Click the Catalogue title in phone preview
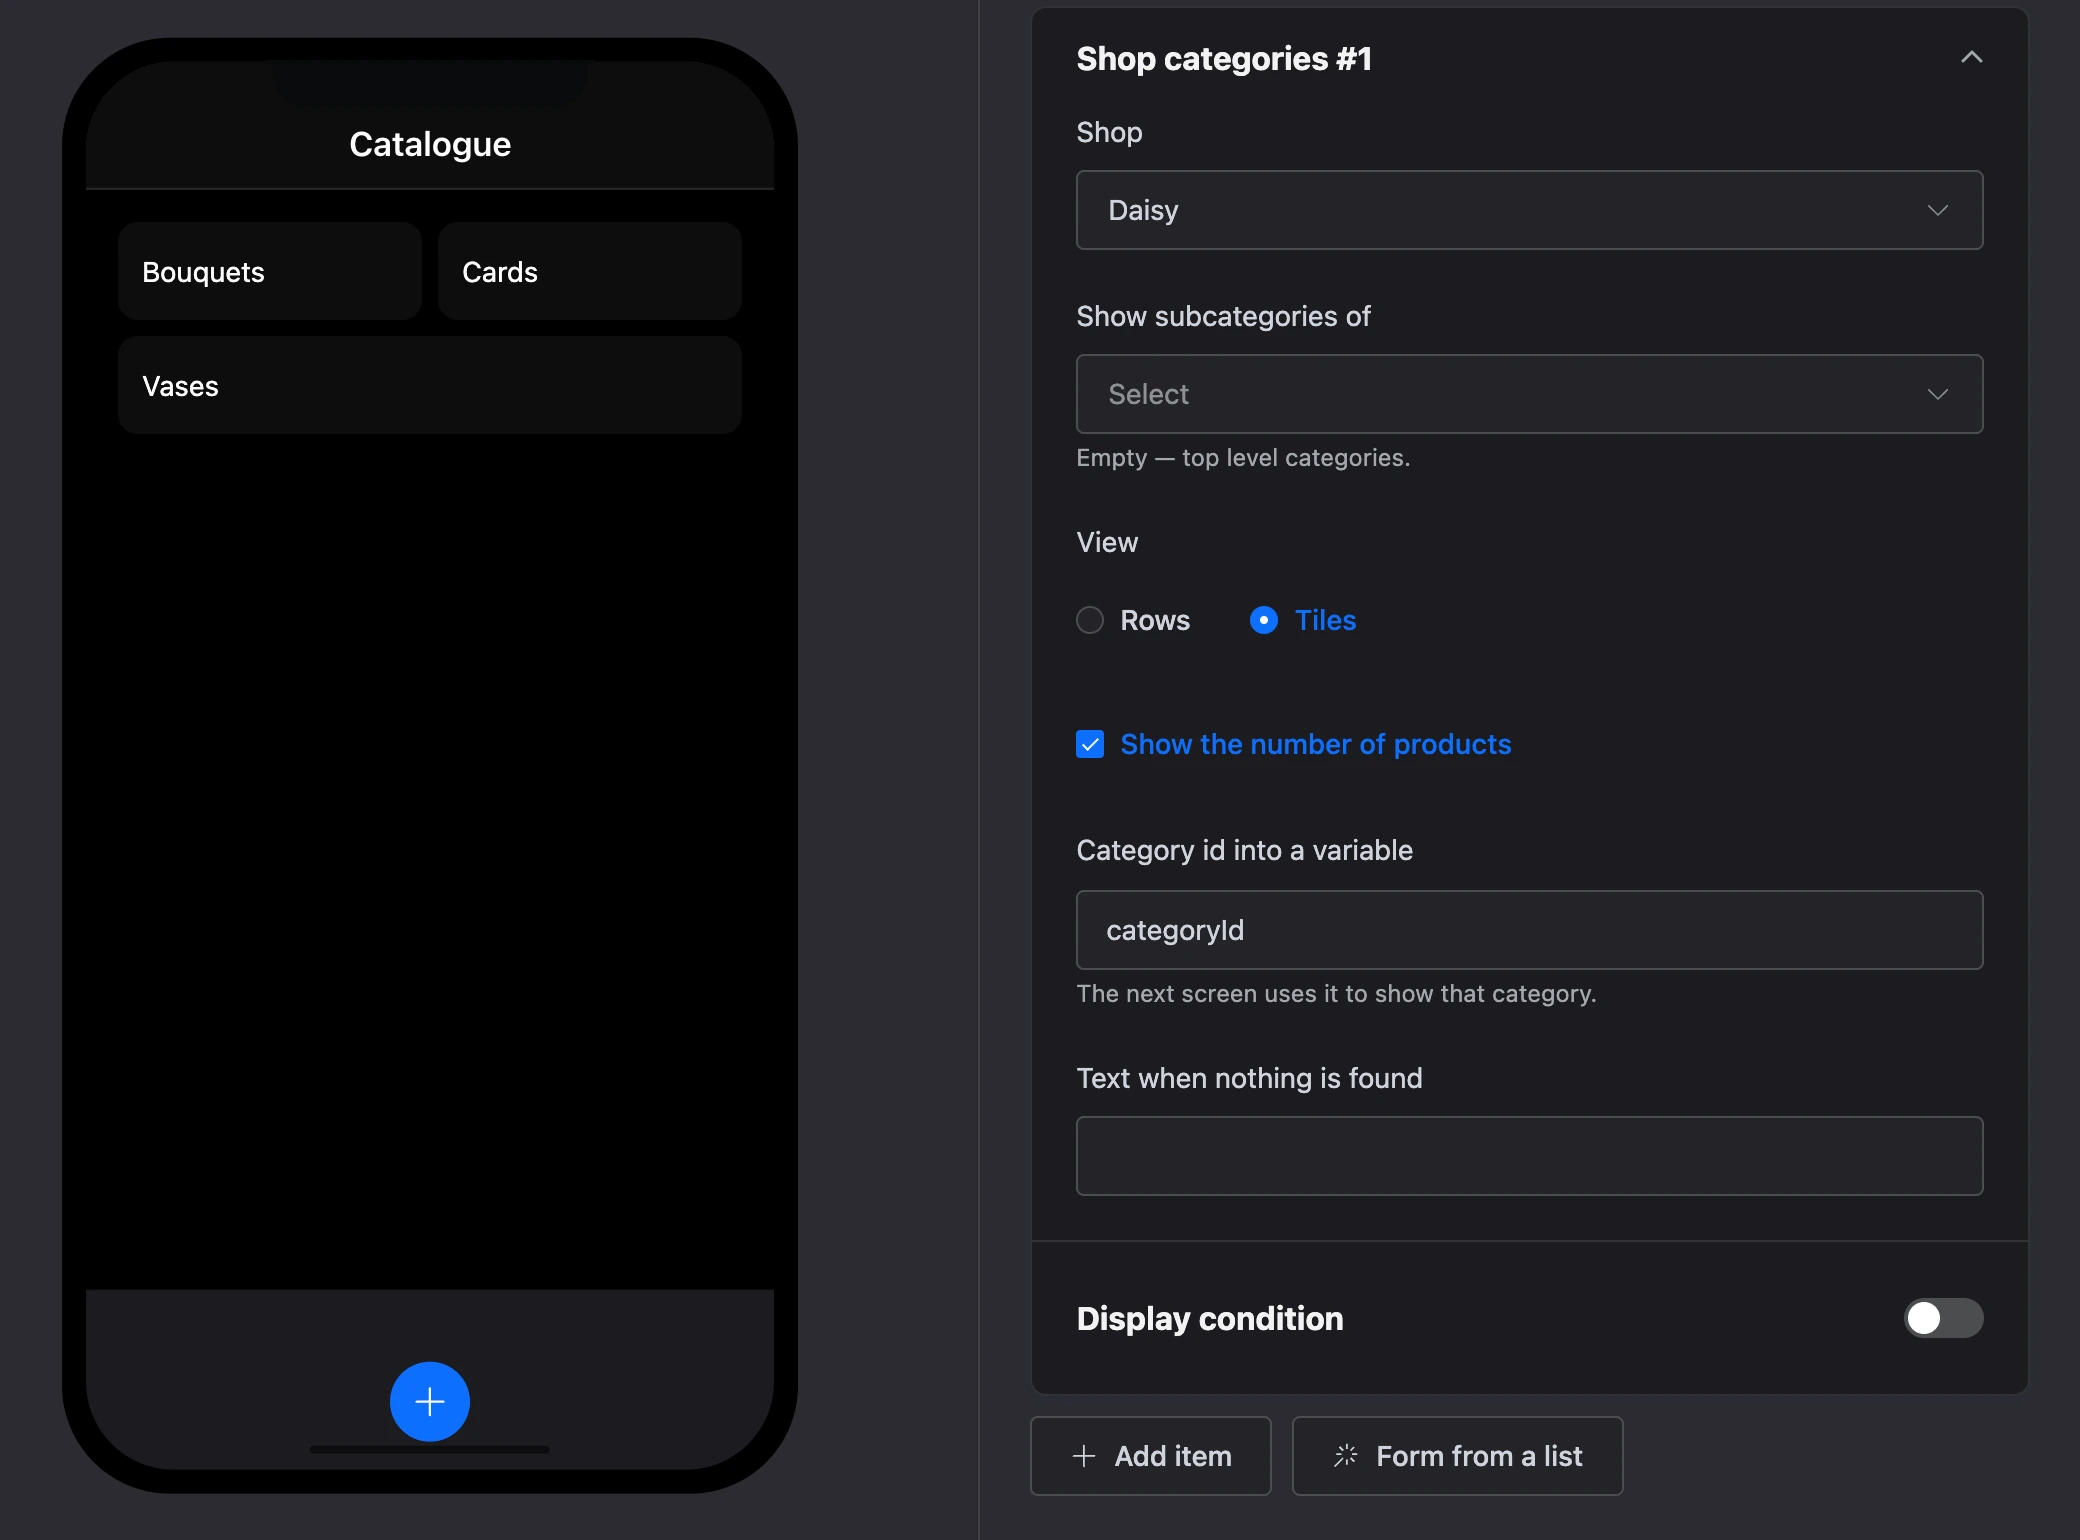Screen dimensions: 2080x1540 pos(430,144)
